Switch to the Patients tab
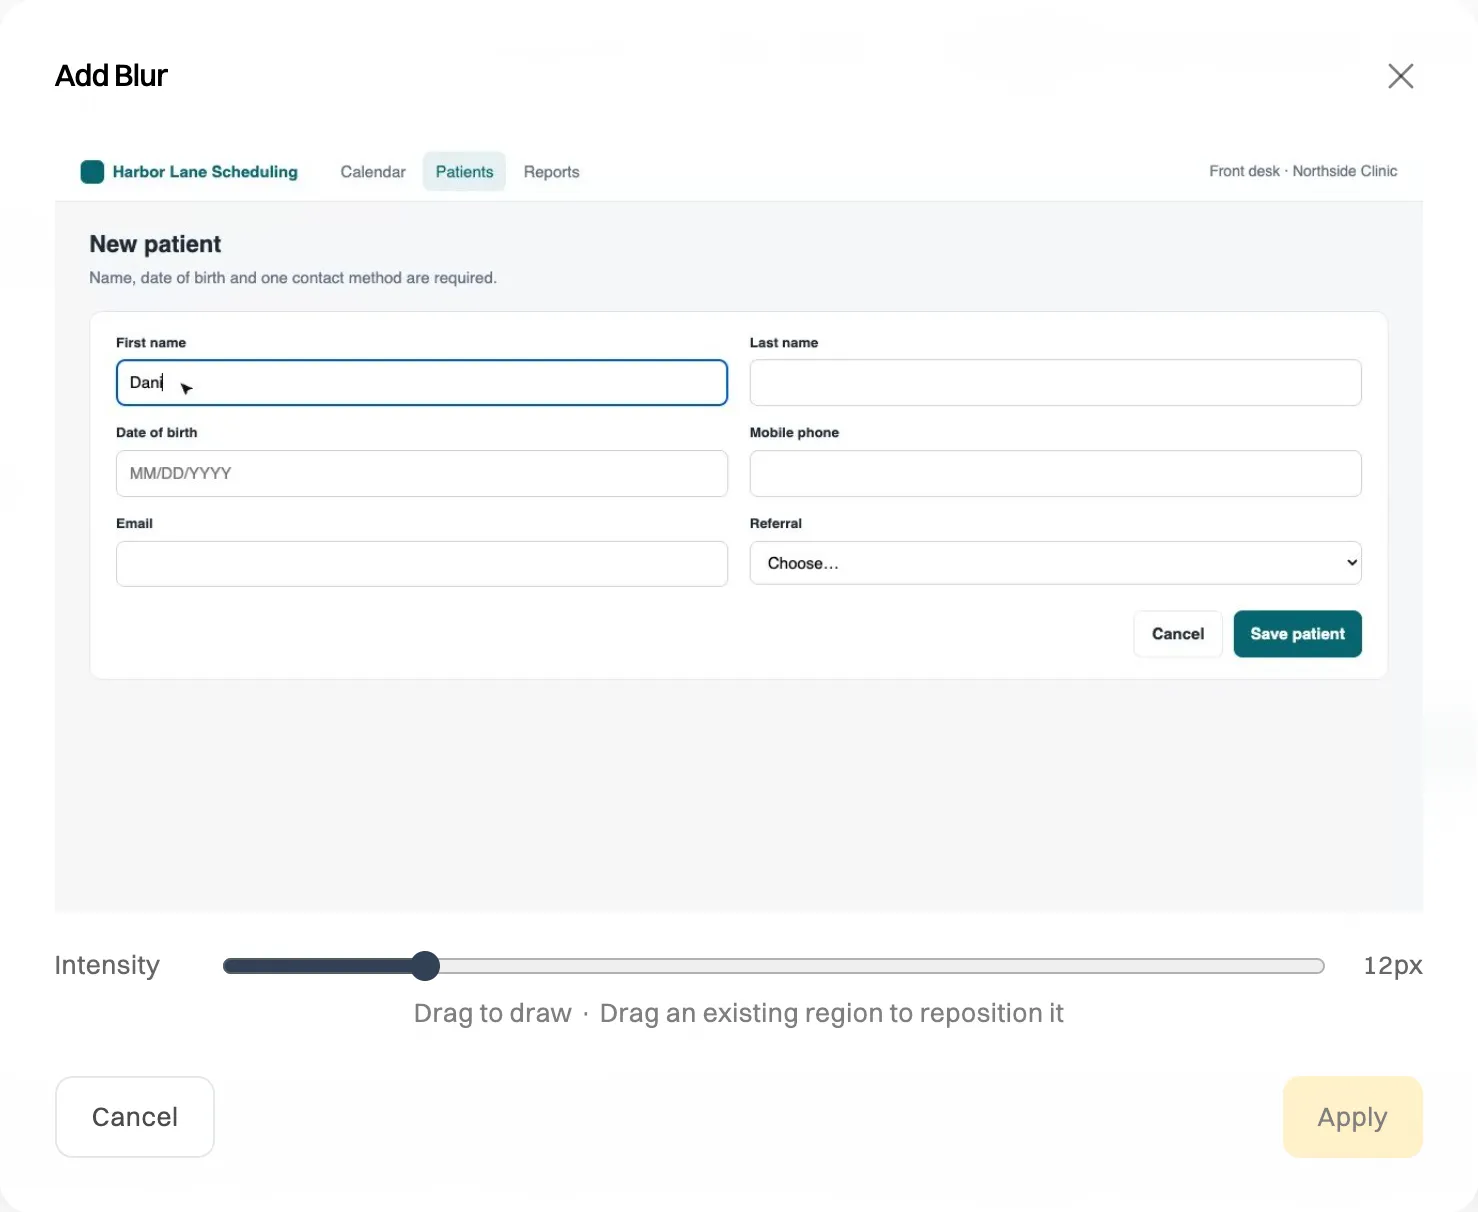 [464, 172]
